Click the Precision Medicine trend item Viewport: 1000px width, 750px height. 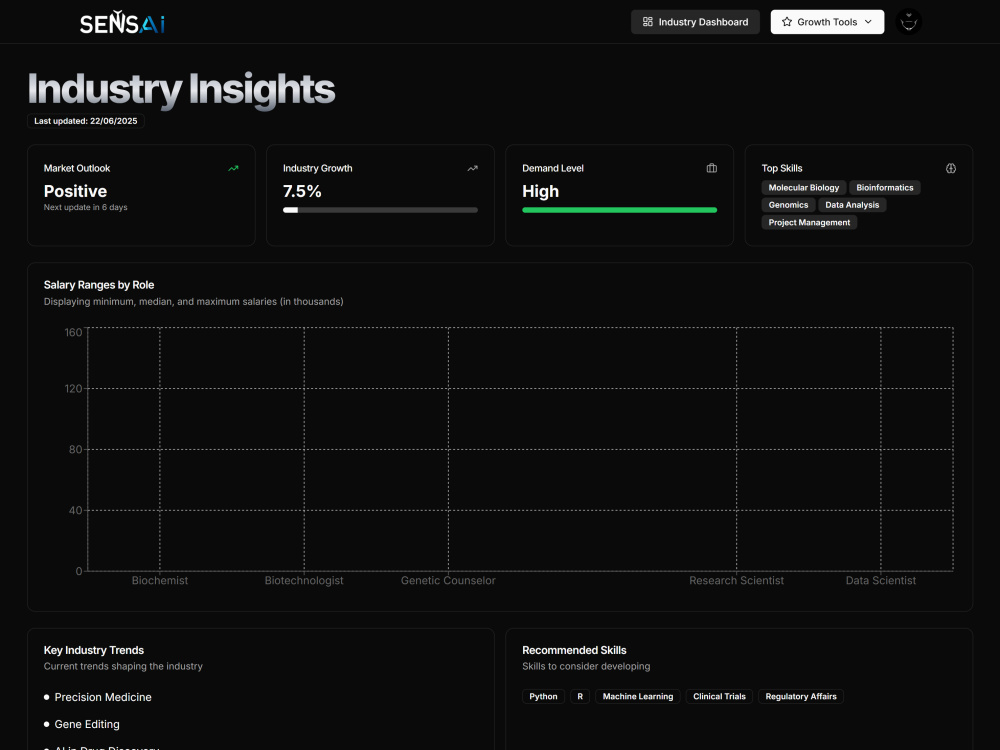click(x=103, y=697)
